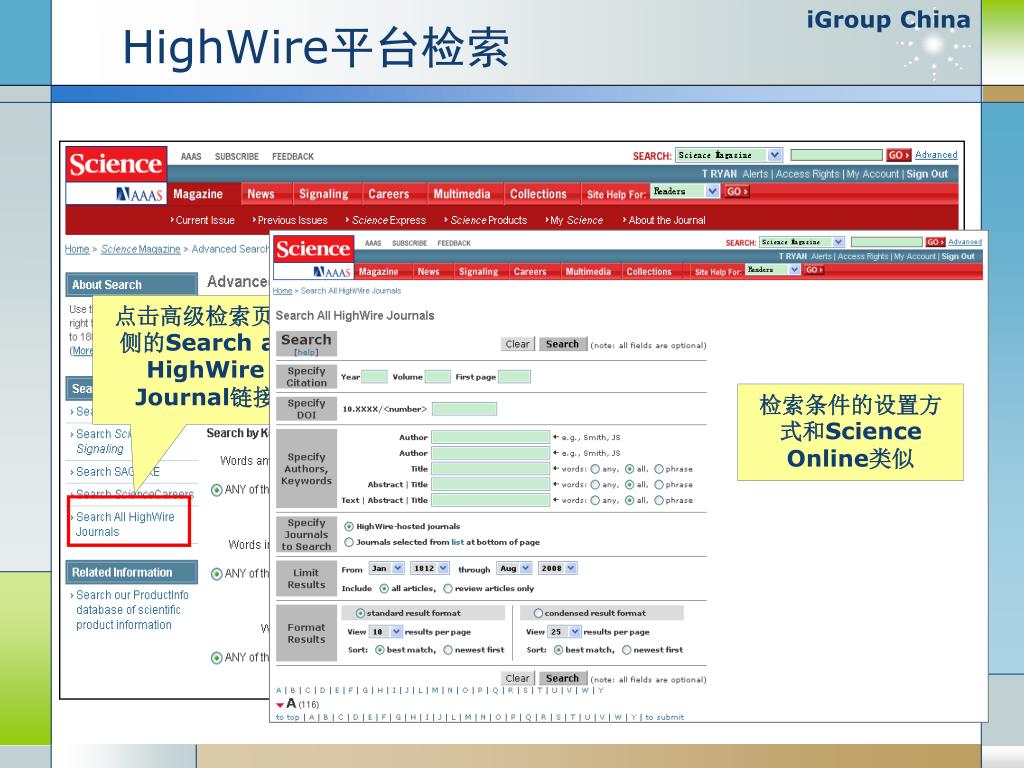Click the DOI number input field

464,409
